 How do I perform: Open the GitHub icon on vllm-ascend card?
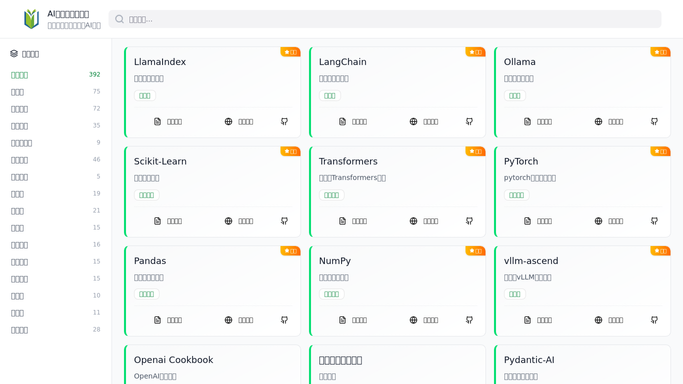(654, 320)
